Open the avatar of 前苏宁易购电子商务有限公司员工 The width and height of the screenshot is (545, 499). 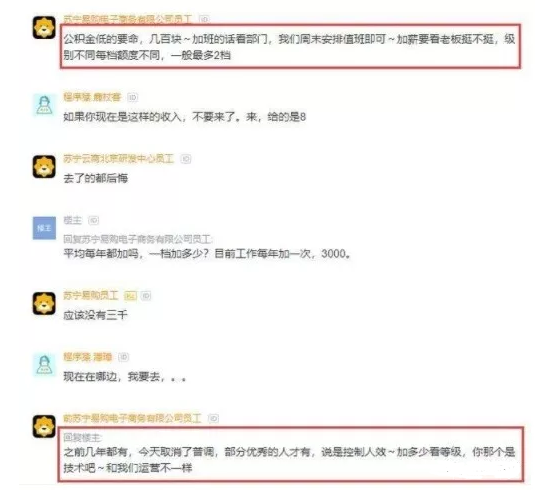(x=44, y=426)
